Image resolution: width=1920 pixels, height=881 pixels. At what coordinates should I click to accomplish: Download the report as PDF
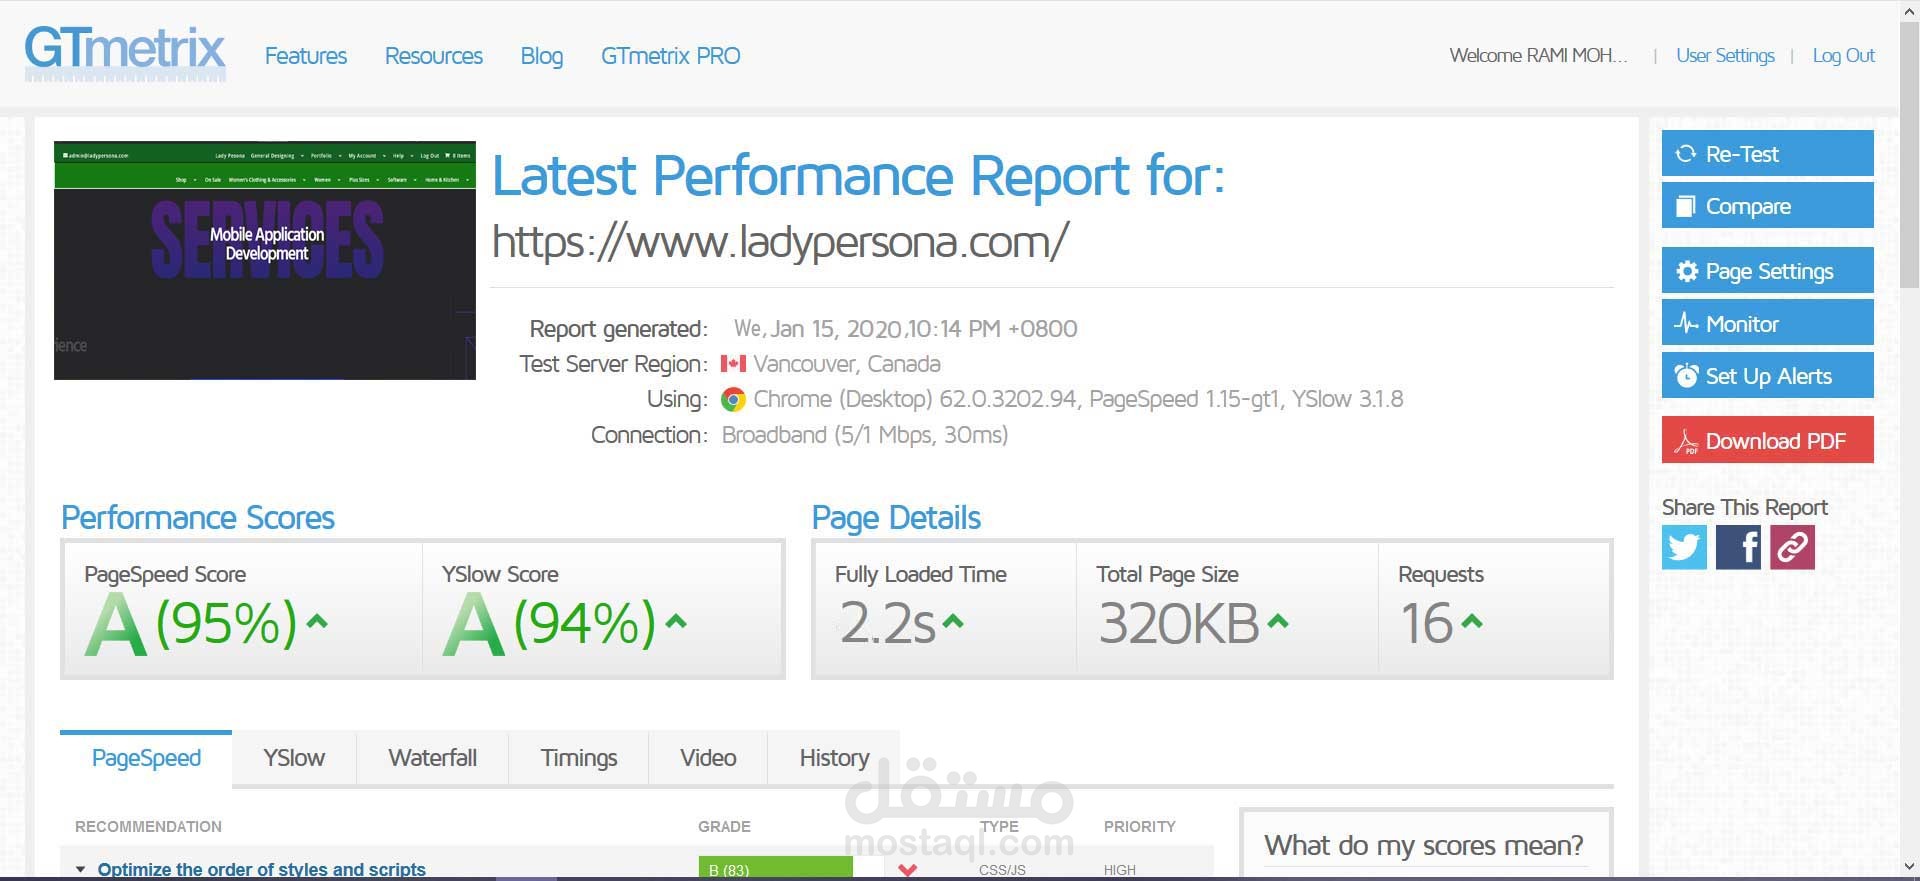click(x=1767, y=440)
